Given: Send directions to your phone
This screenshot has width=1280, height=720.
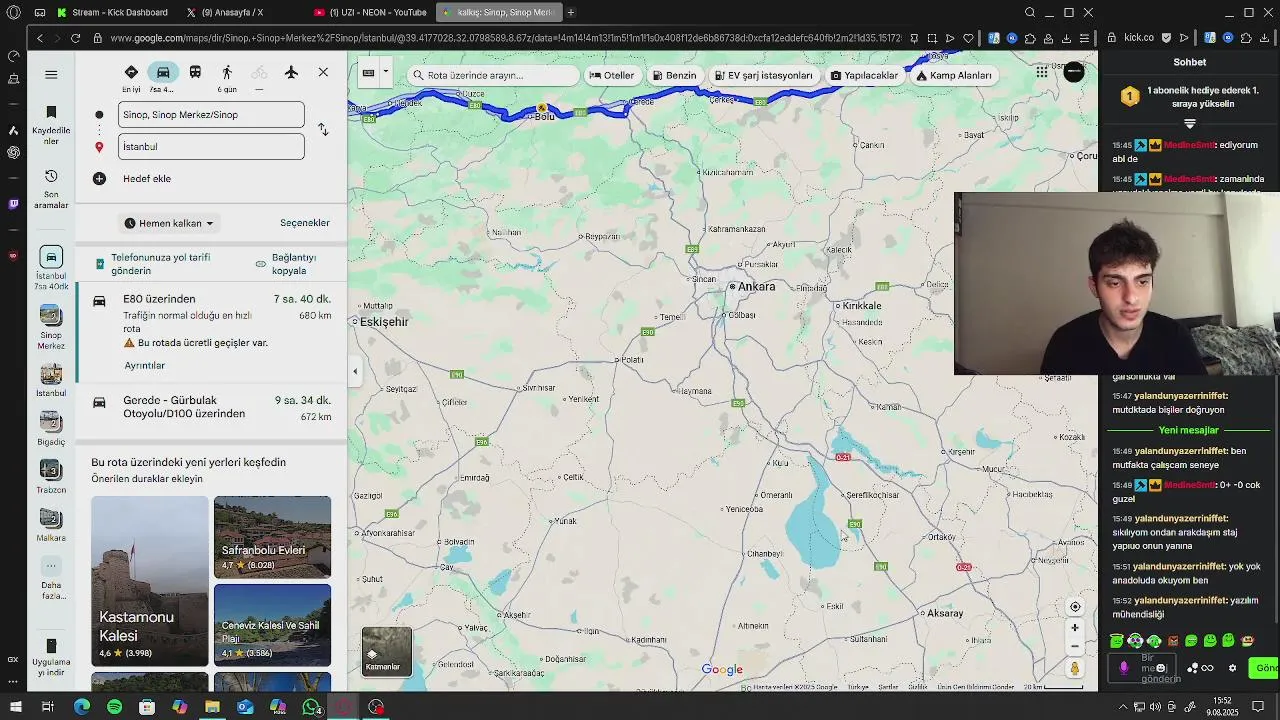Looking at the screenshot, I should pyautogui.click(x=152, y=264).
